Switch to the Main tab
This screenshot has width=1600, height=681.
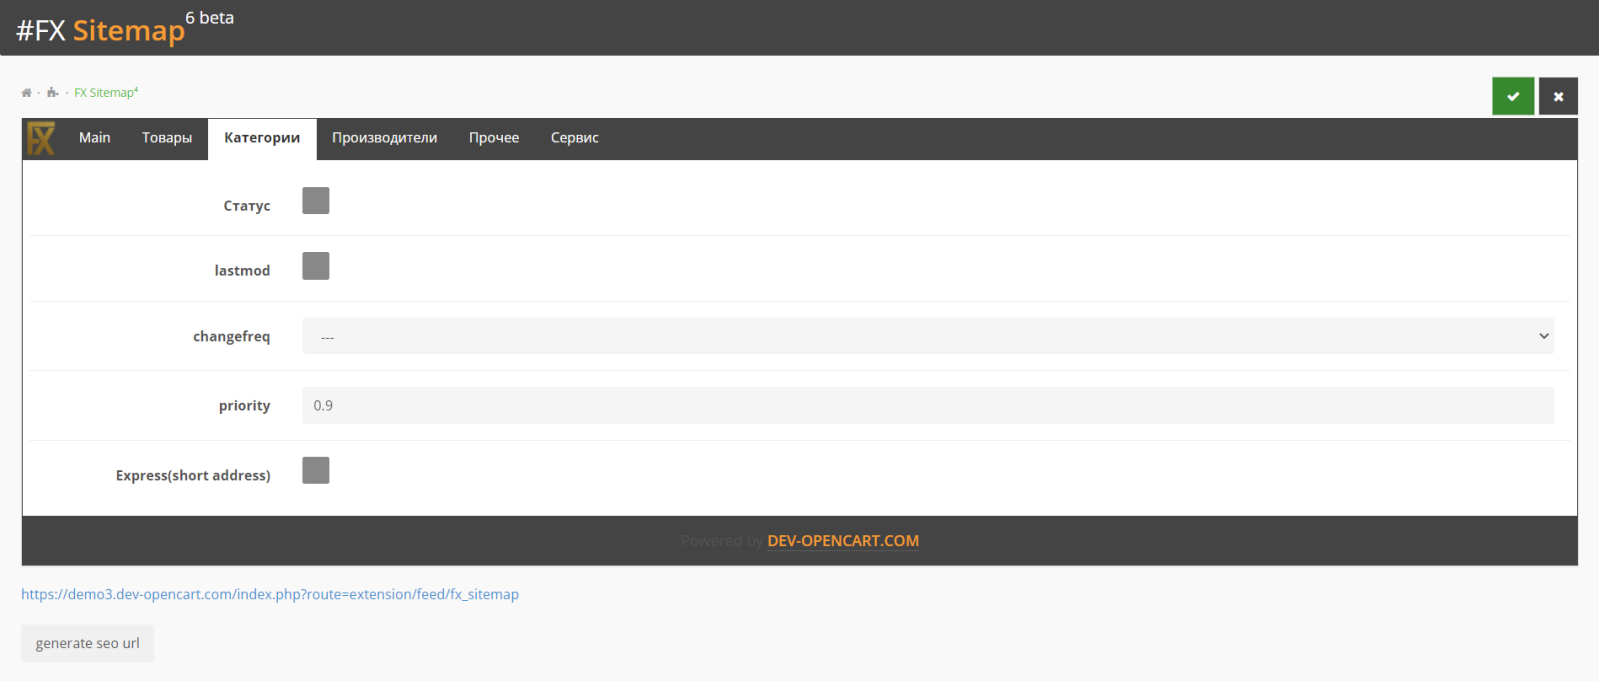[x=95, y=138]
